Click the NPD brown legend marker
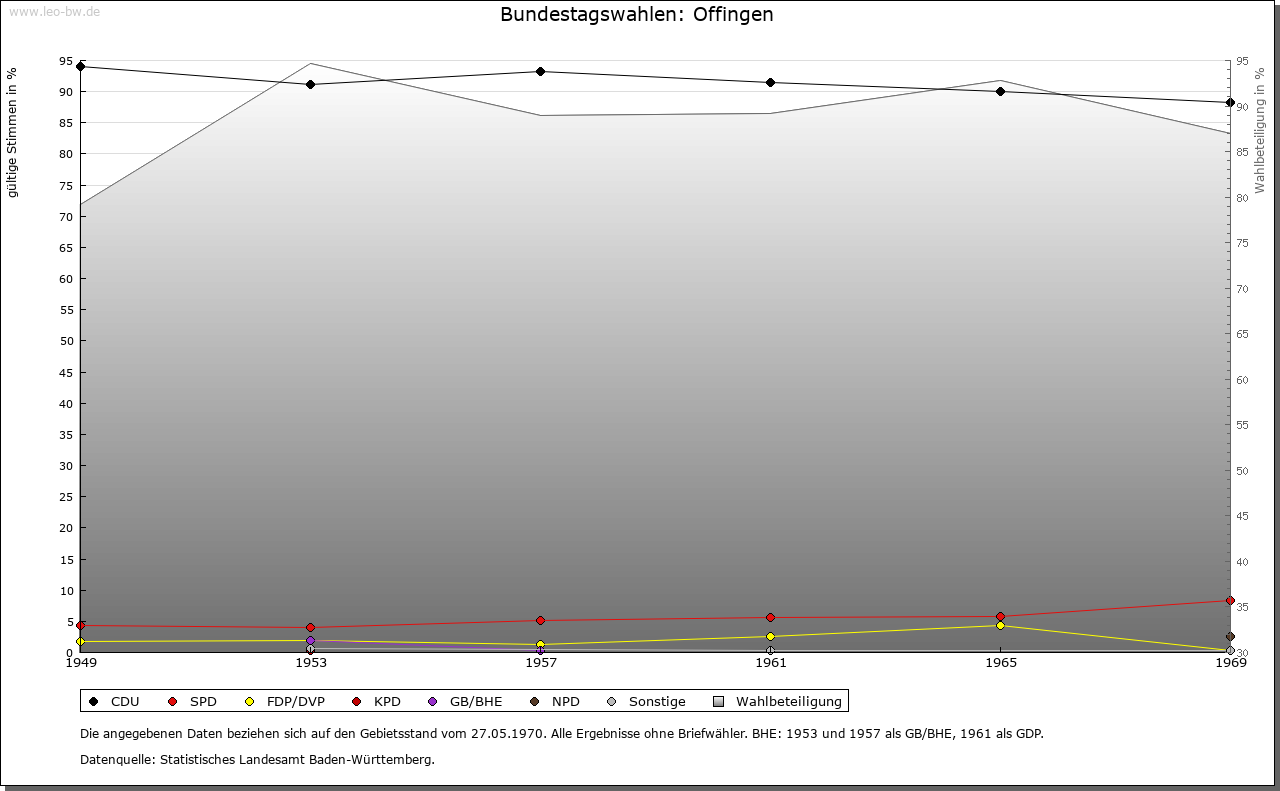The image size is (1280, 791). pyautogui.click(x=535, y=702)
